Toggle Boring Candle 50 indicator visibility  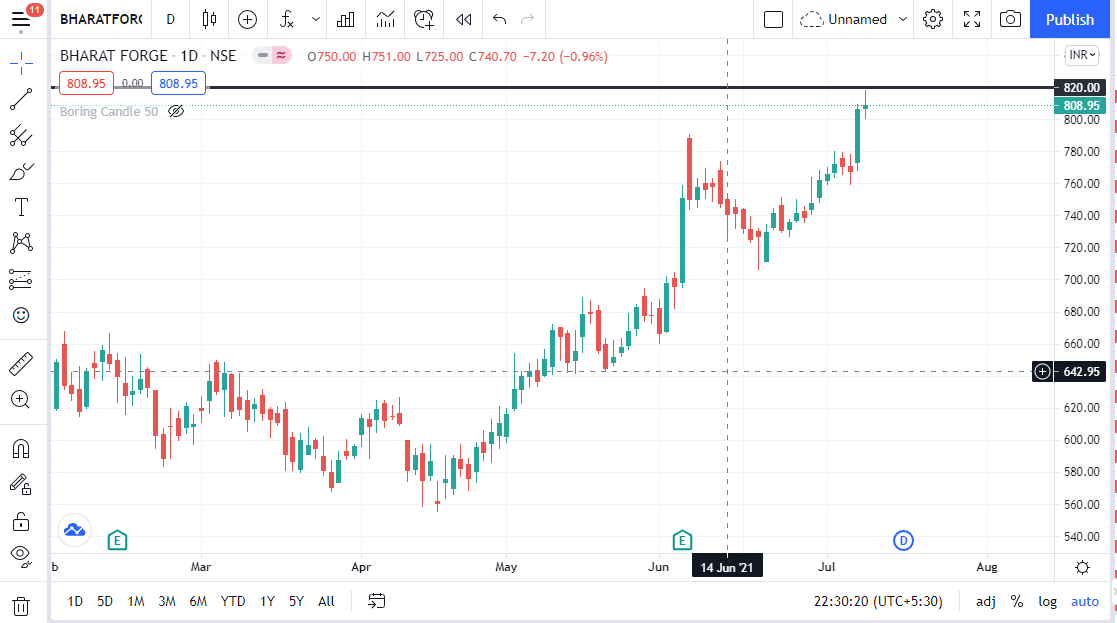[176, 112]
